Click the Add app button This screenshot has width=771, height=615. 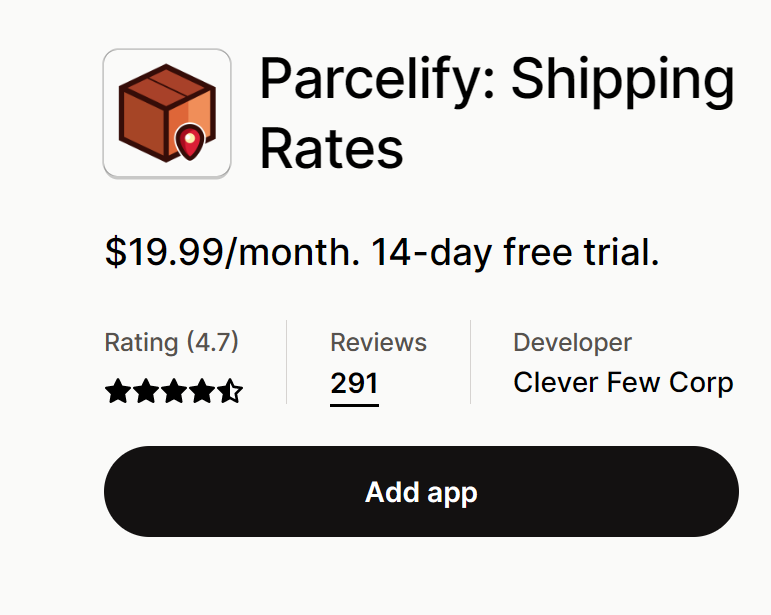421,492
